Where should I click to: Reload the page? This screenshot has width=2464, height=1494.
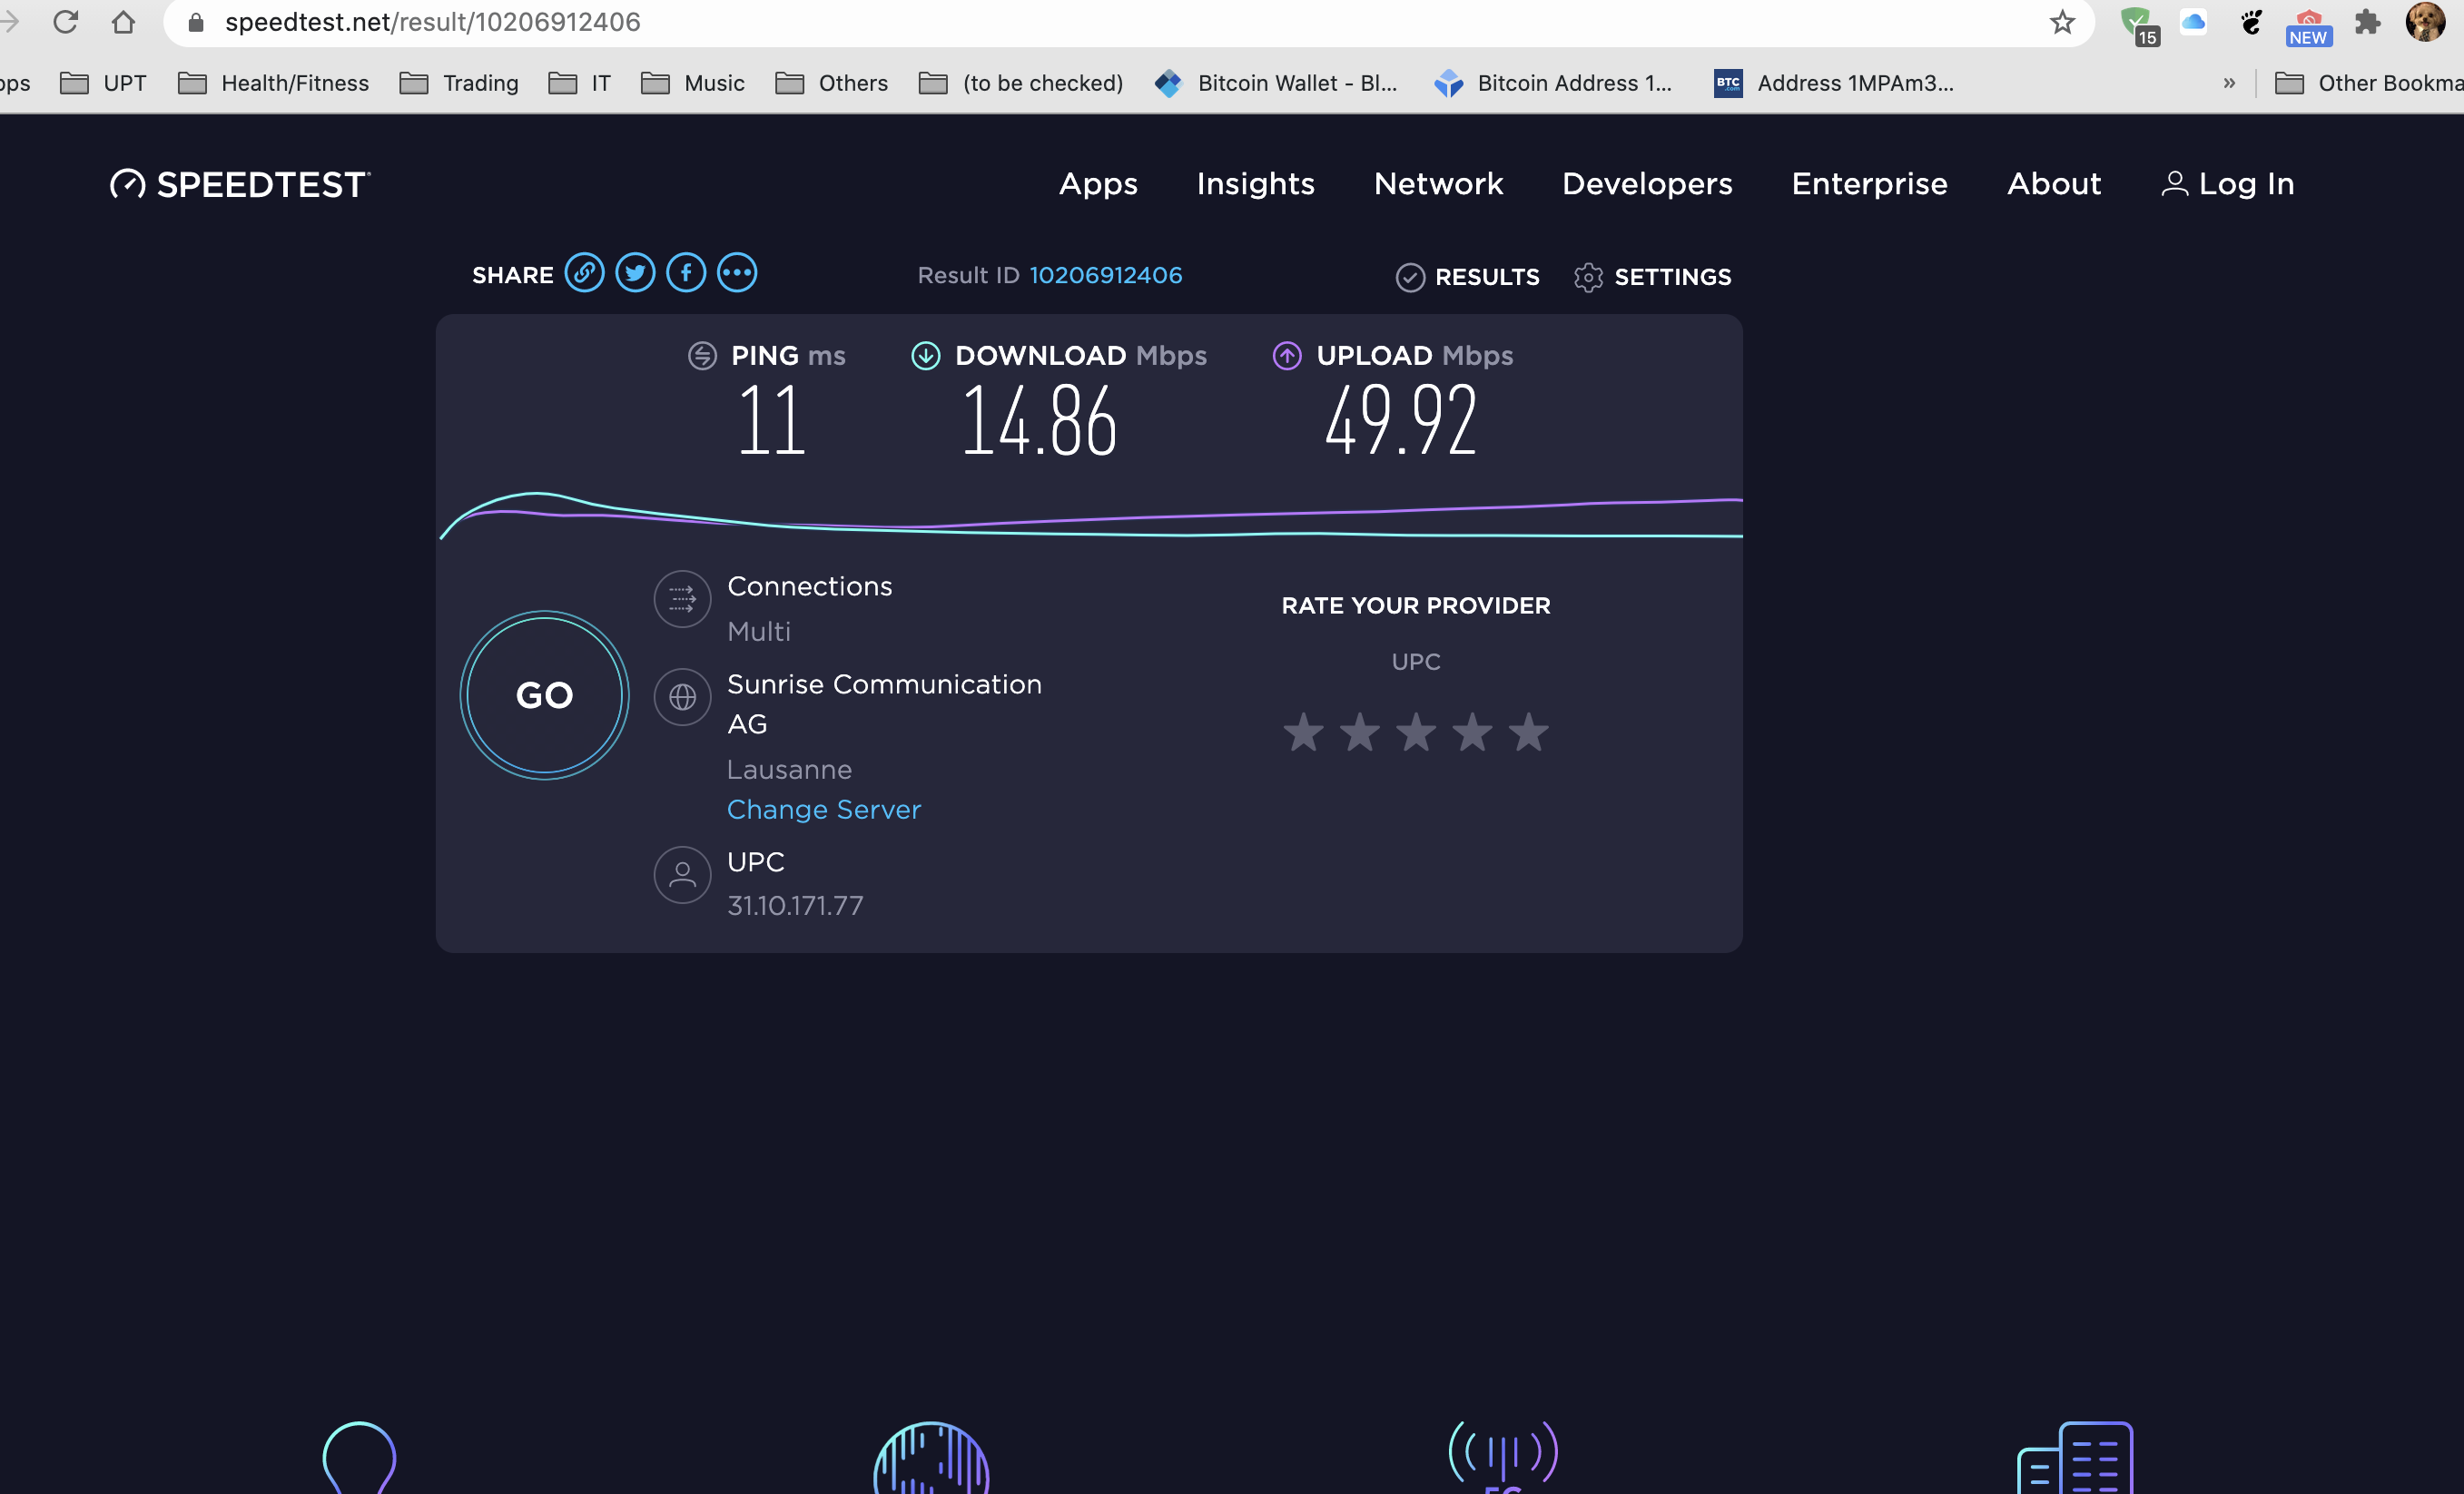tap(66, 22)
